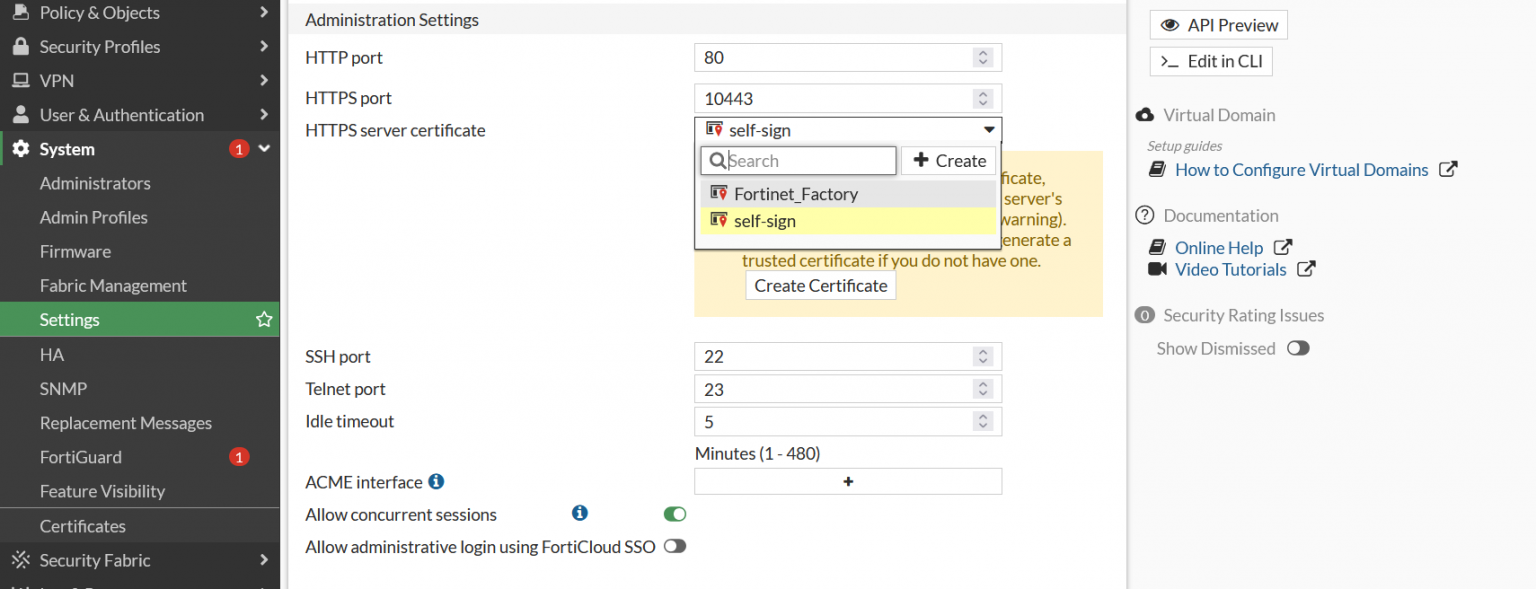Enable administrative login using FortiCloud SSO

tap(675, 546)
